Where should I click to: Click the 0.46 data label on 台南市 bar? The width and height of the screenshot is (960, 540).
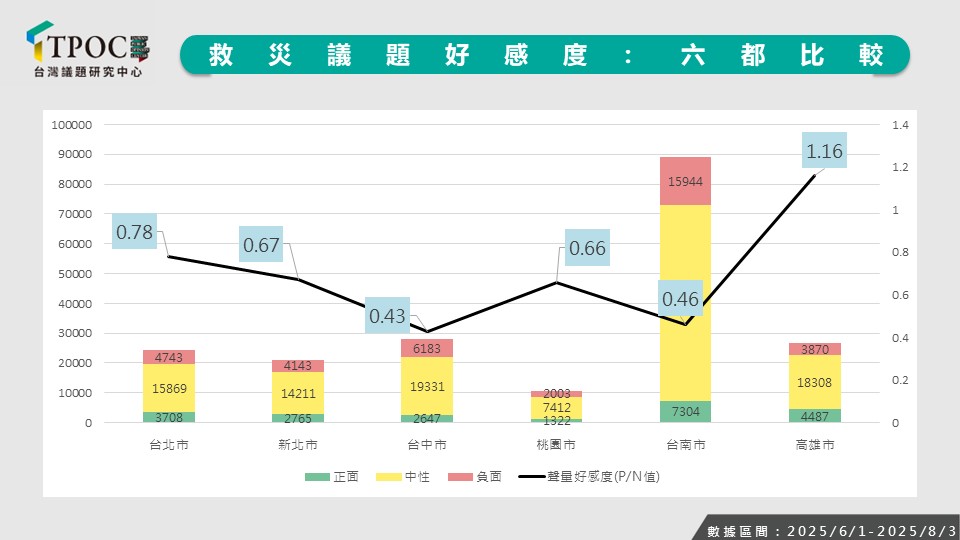coord(680,298)
